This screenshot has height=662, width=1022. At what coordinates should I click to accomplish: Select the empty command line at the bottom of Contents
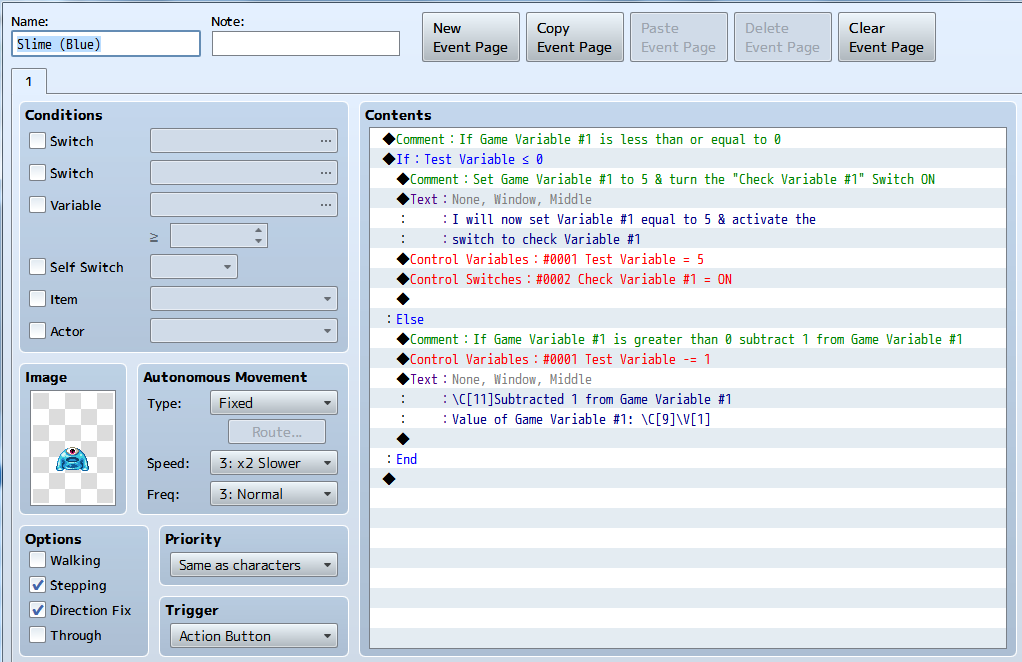click(389, 479)
